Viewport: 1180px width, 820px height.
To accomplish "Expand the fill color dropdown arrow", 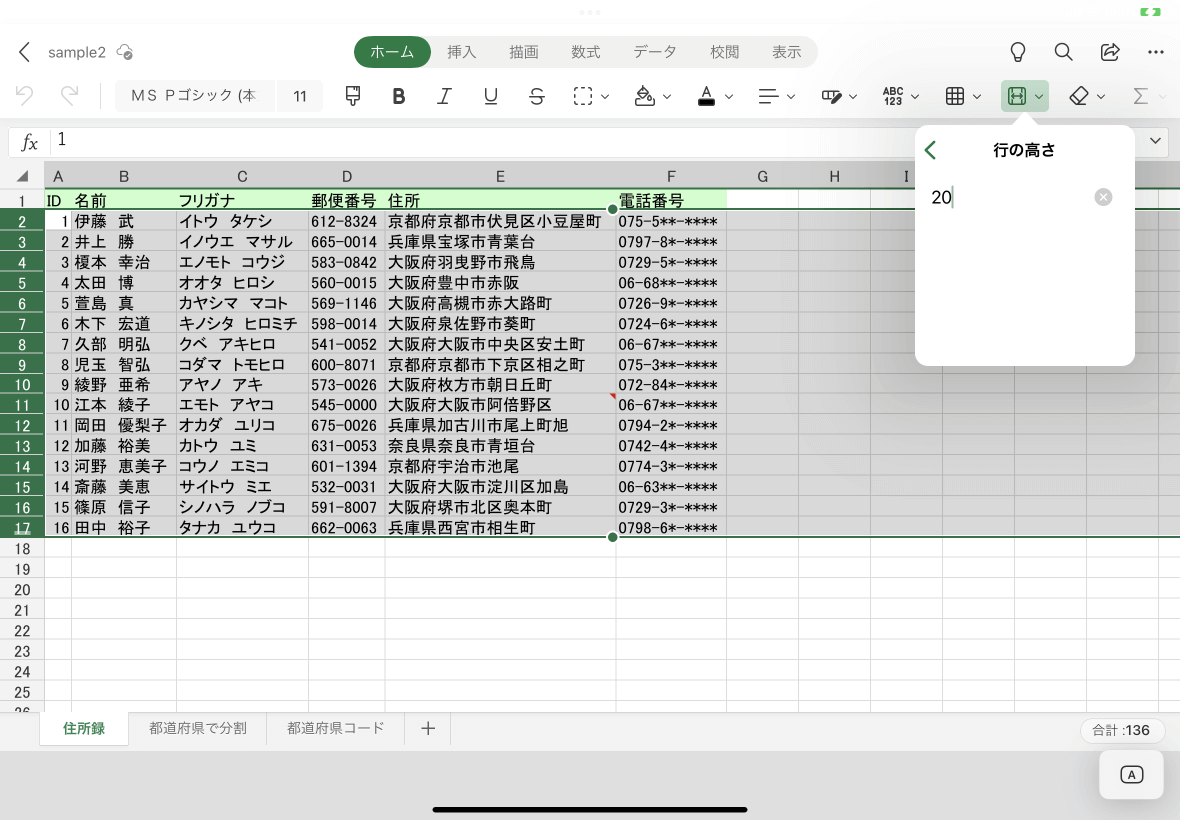I will (667, 97).
